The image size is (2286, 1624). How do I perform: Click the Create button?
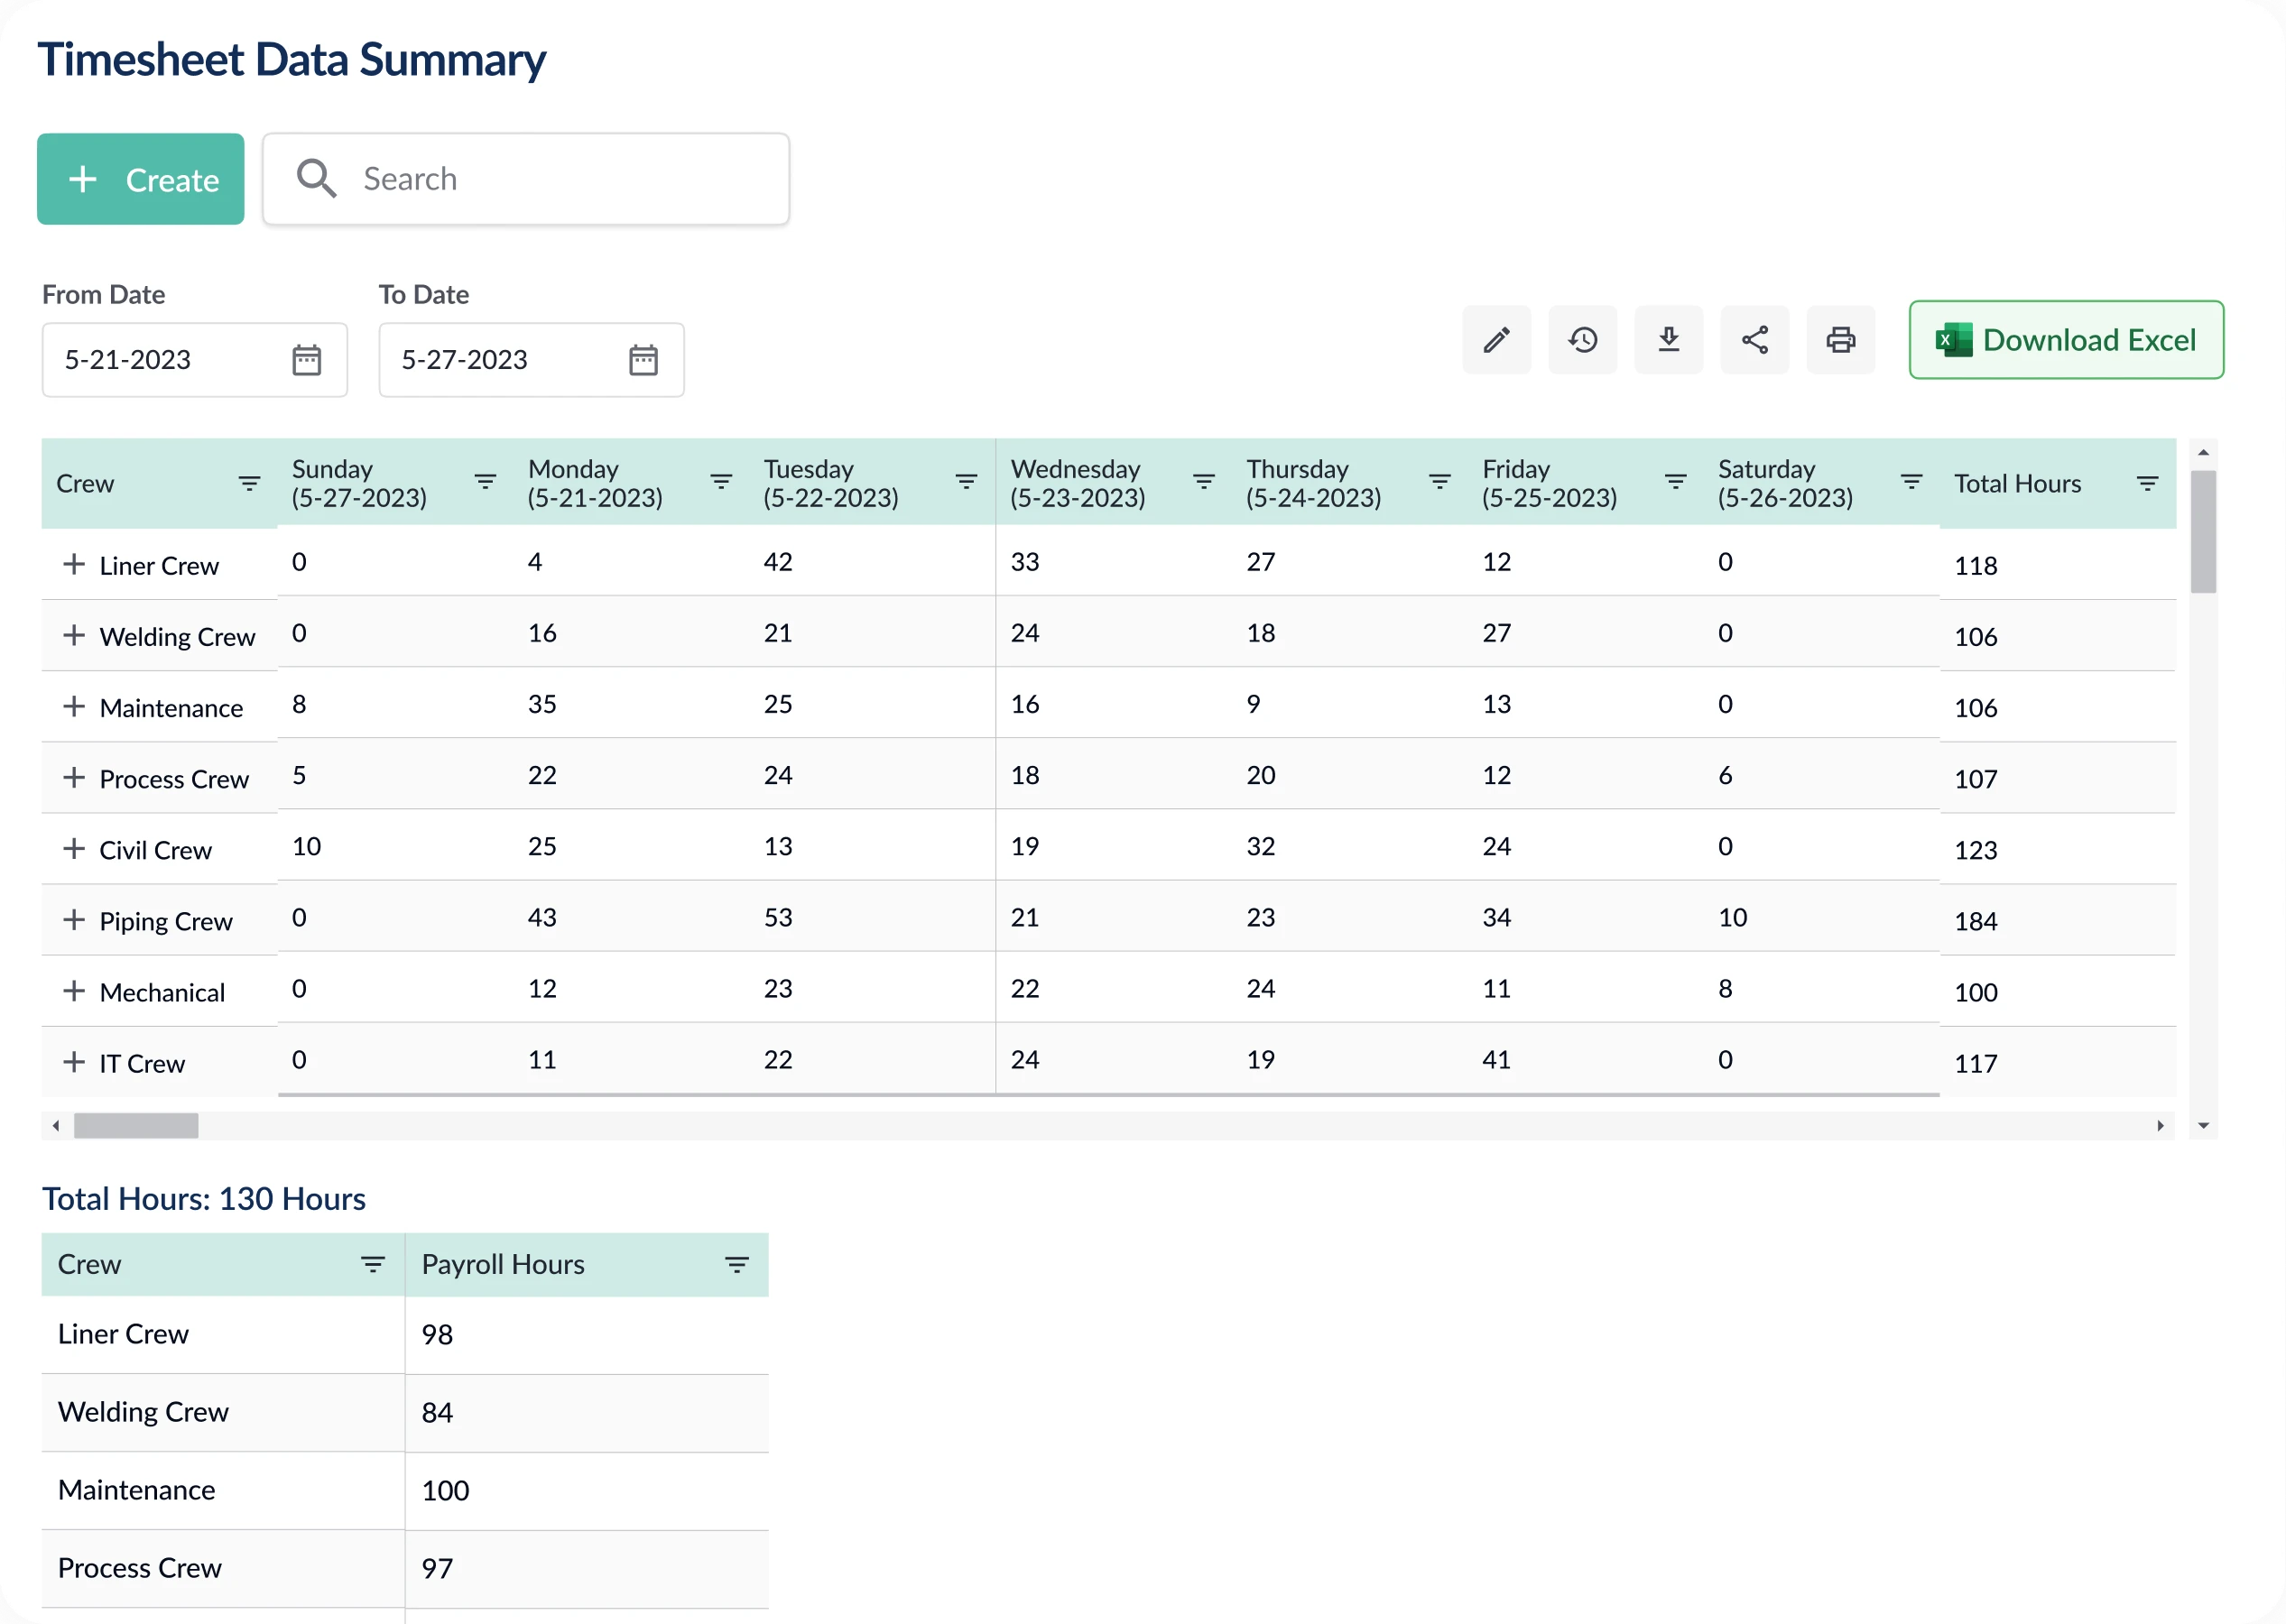140,179
